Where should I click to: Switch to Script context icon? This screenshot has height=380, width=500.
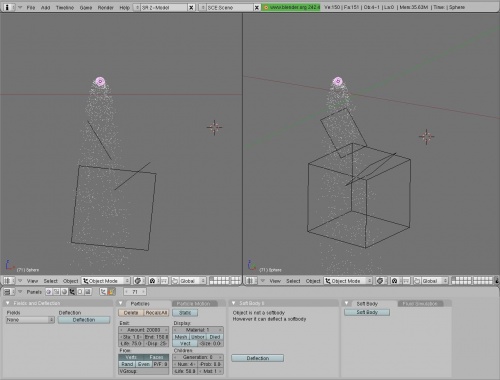tap(56, 292)
